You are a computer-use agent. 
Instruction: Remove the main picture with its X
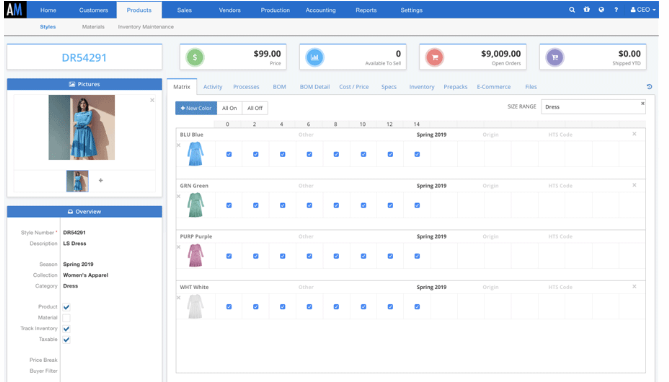pyautogui.click(x=152, y=100)
